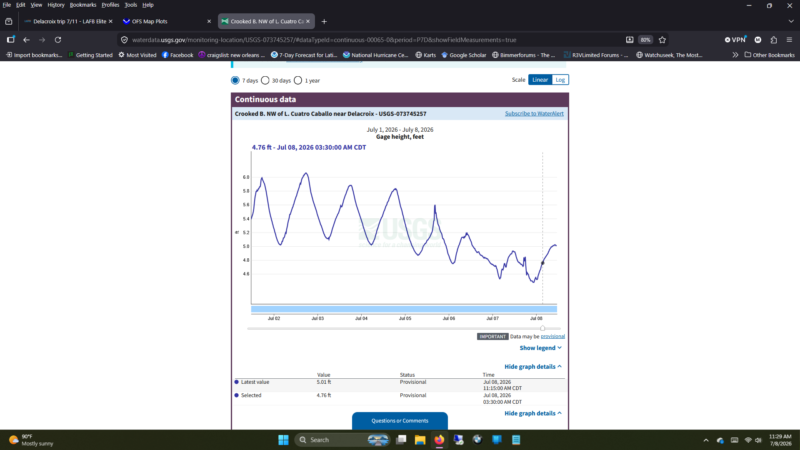
Task: Click the blue time range bar below the graph
Action: coord(404,309)
